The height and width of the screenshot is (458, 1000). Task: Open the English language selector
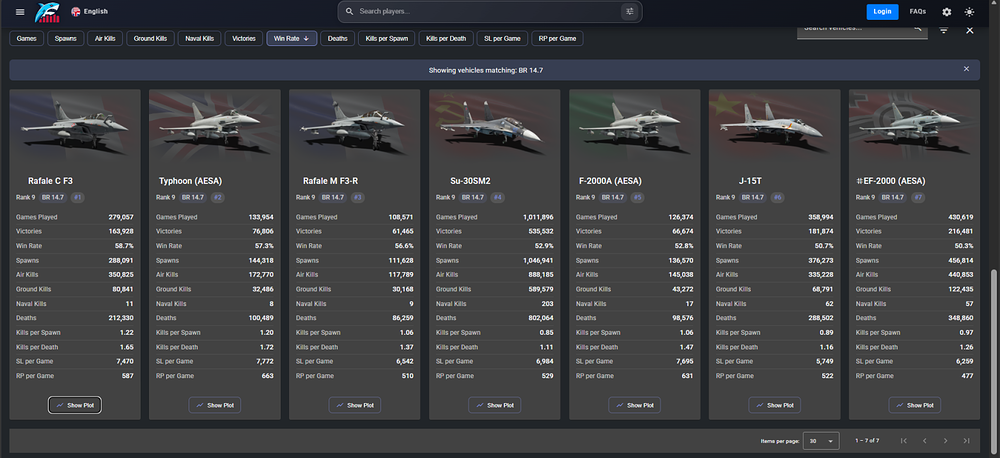click(89, 11)
